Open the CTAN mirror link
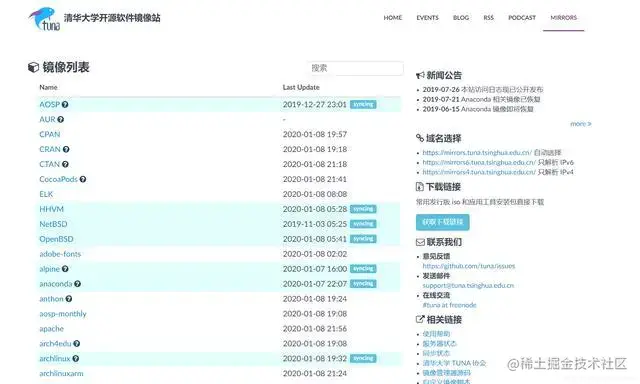The height and width of the screenshot is (384, 640). click(x=49, y=164)
